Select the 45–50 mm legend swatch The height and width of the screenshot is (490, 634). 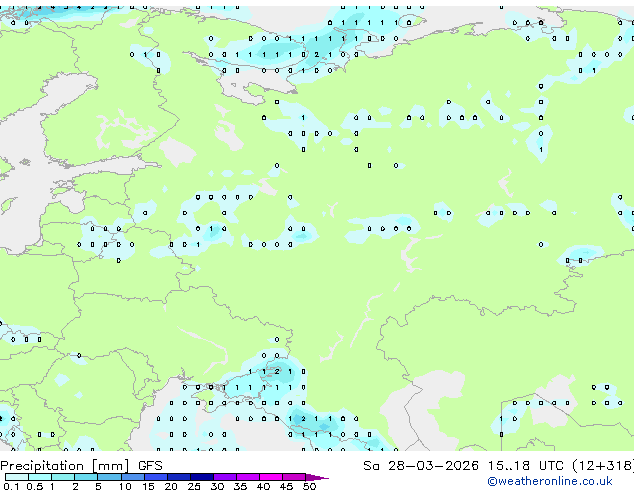(294, 477)
